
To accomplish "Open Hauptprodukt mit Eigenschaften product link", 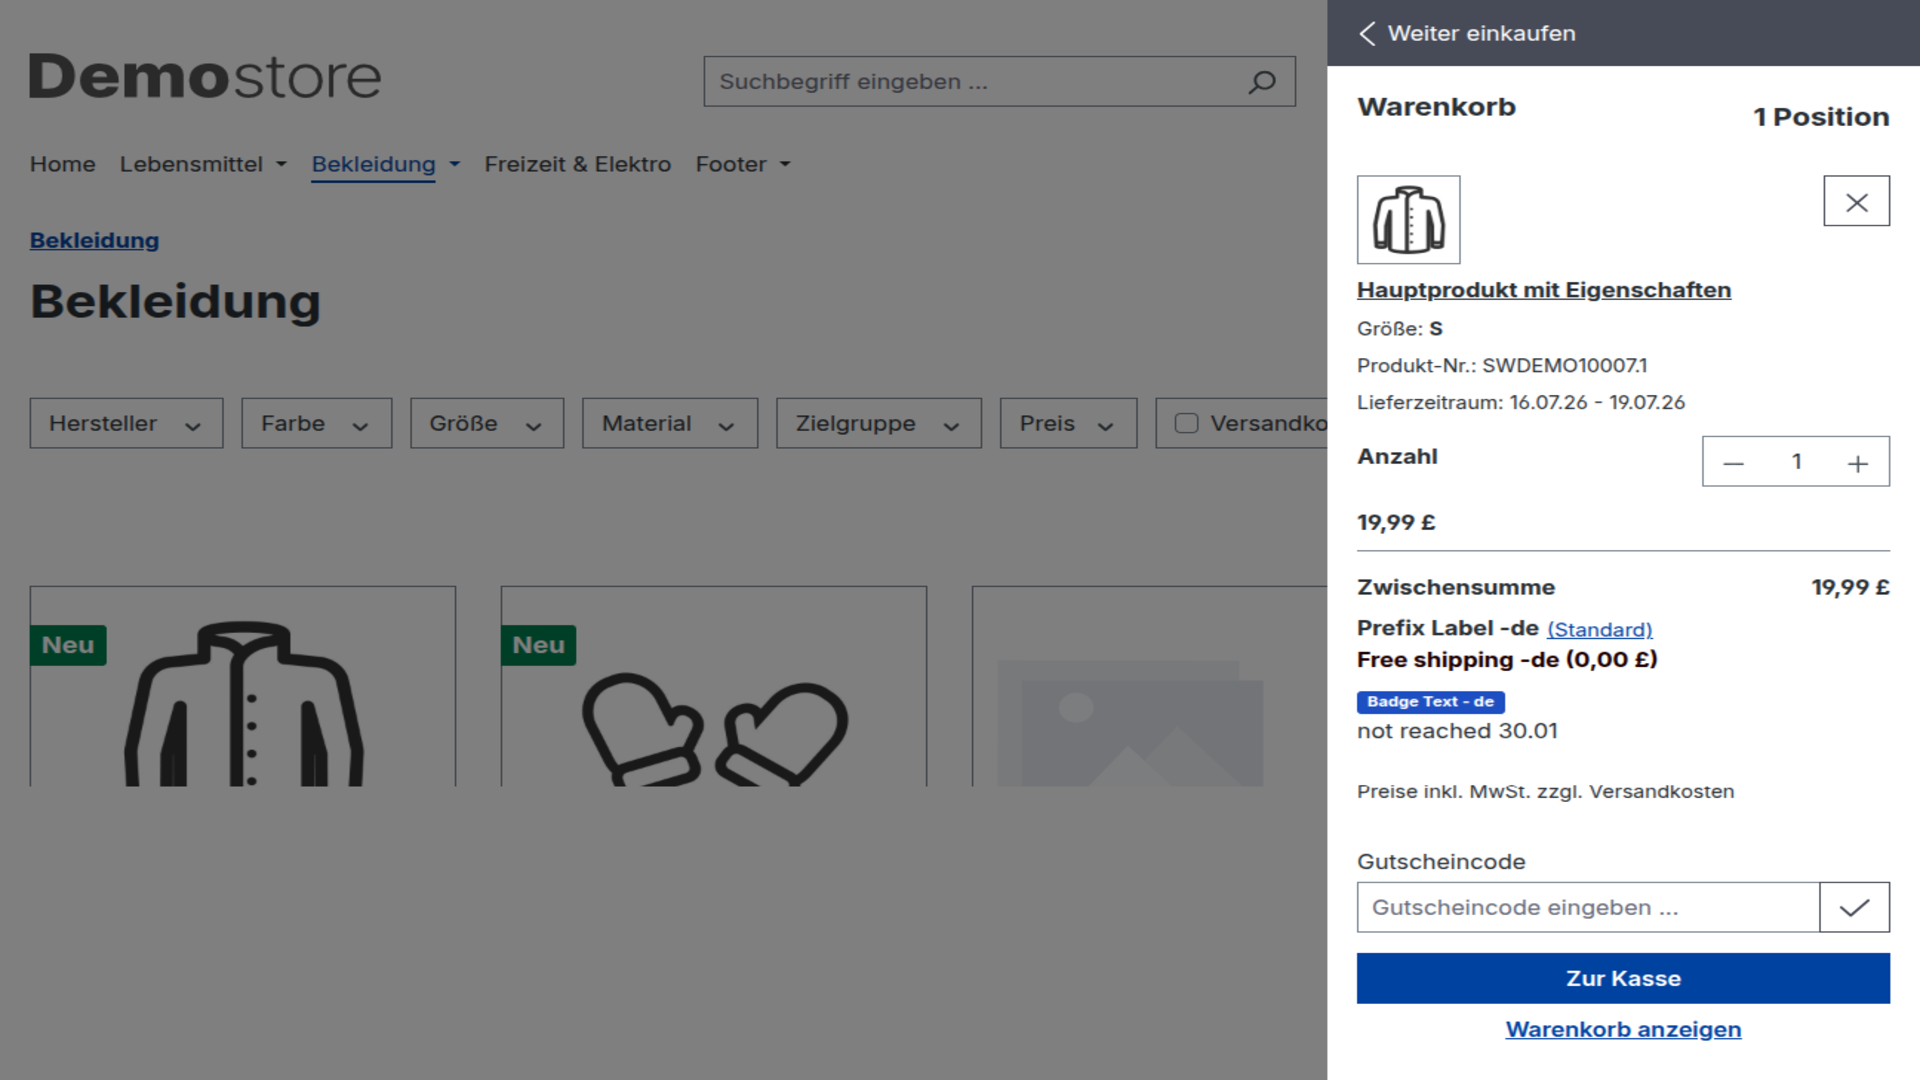I will point(1544,290).
